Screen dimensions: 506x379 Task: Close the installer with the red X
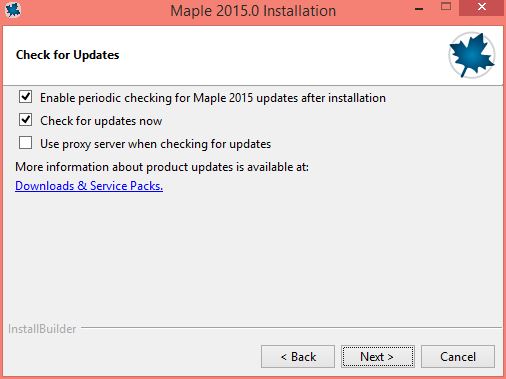(481, 7)
